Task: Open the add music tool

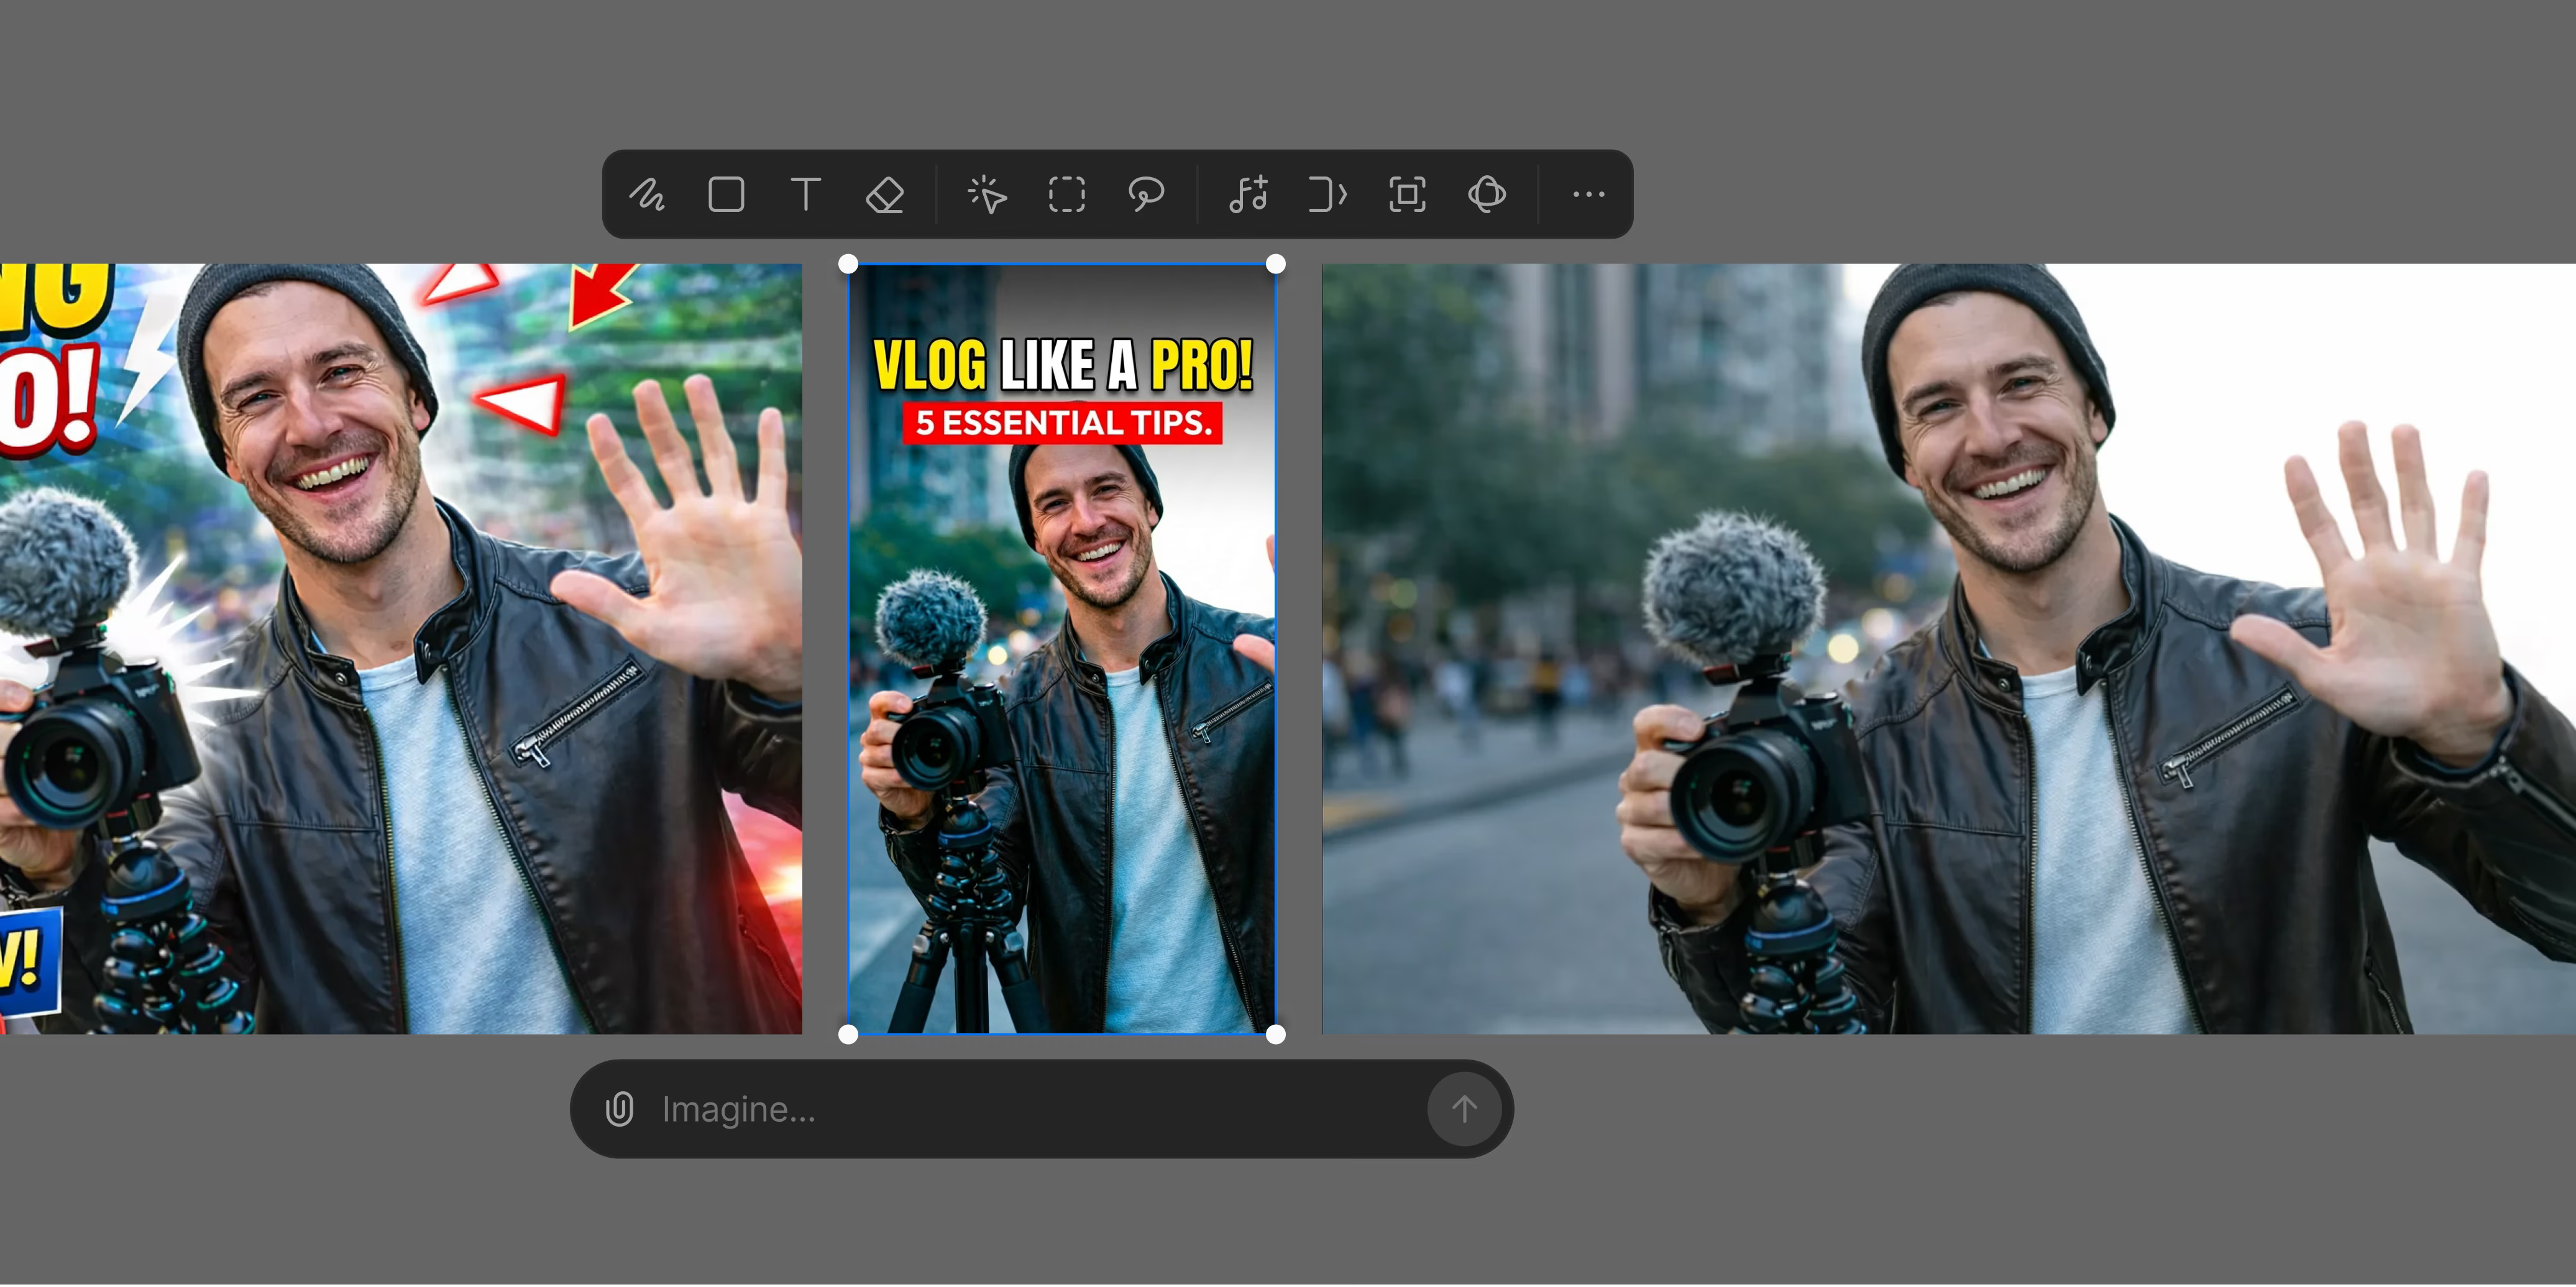Action: tap(1248, 194)
